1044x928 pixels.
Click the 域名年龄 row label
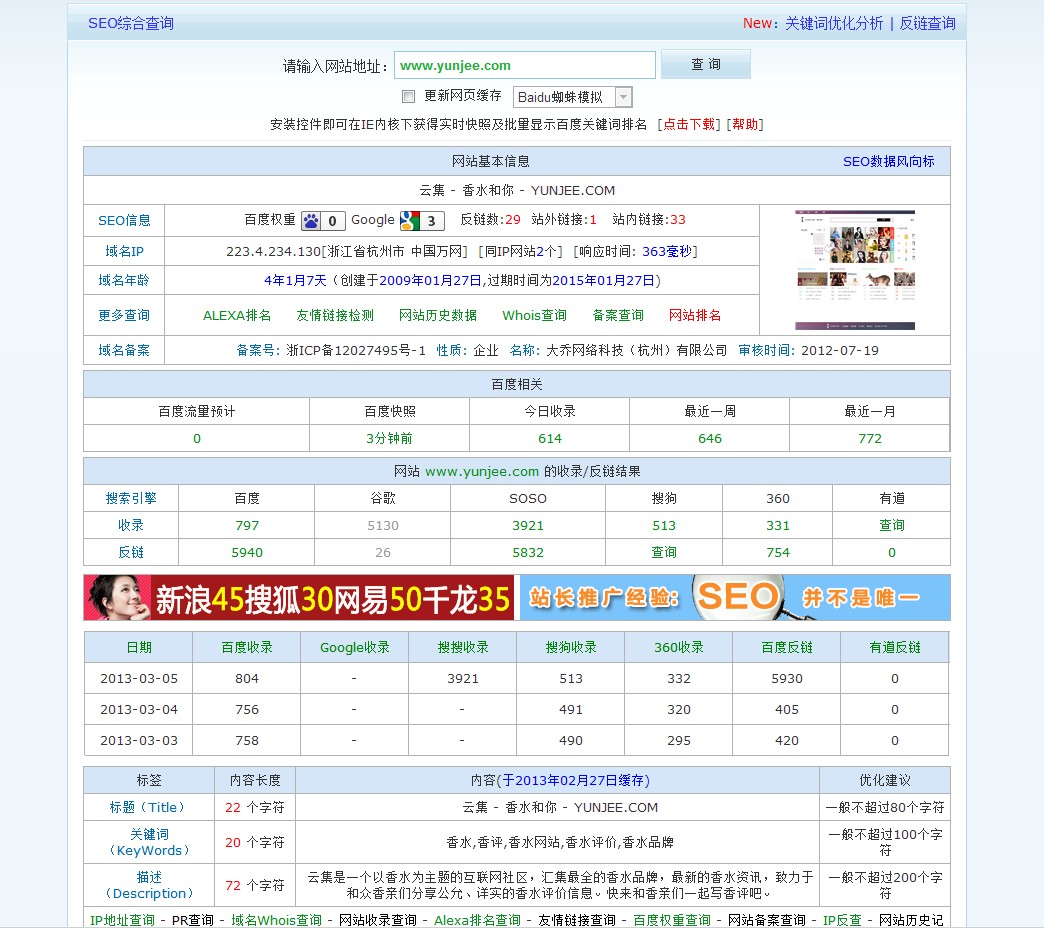pos(125,280)
